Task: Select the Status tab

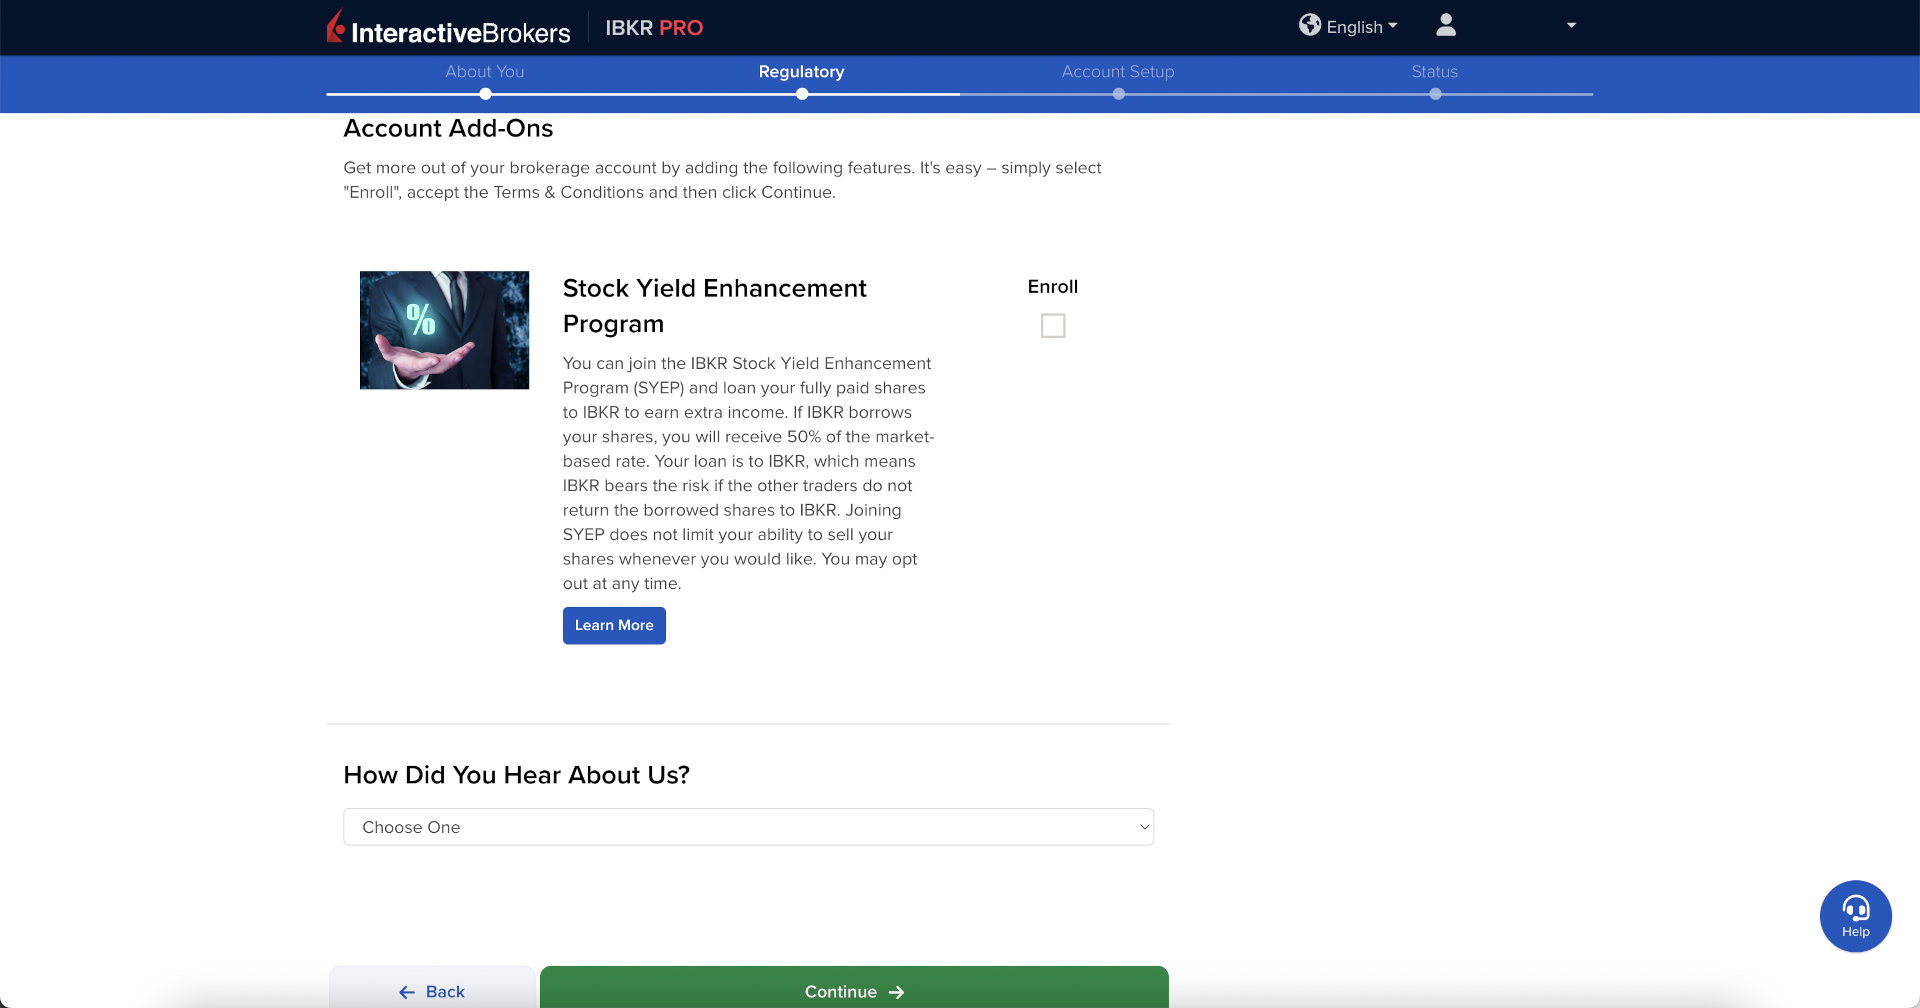Action: point(1434,72)
